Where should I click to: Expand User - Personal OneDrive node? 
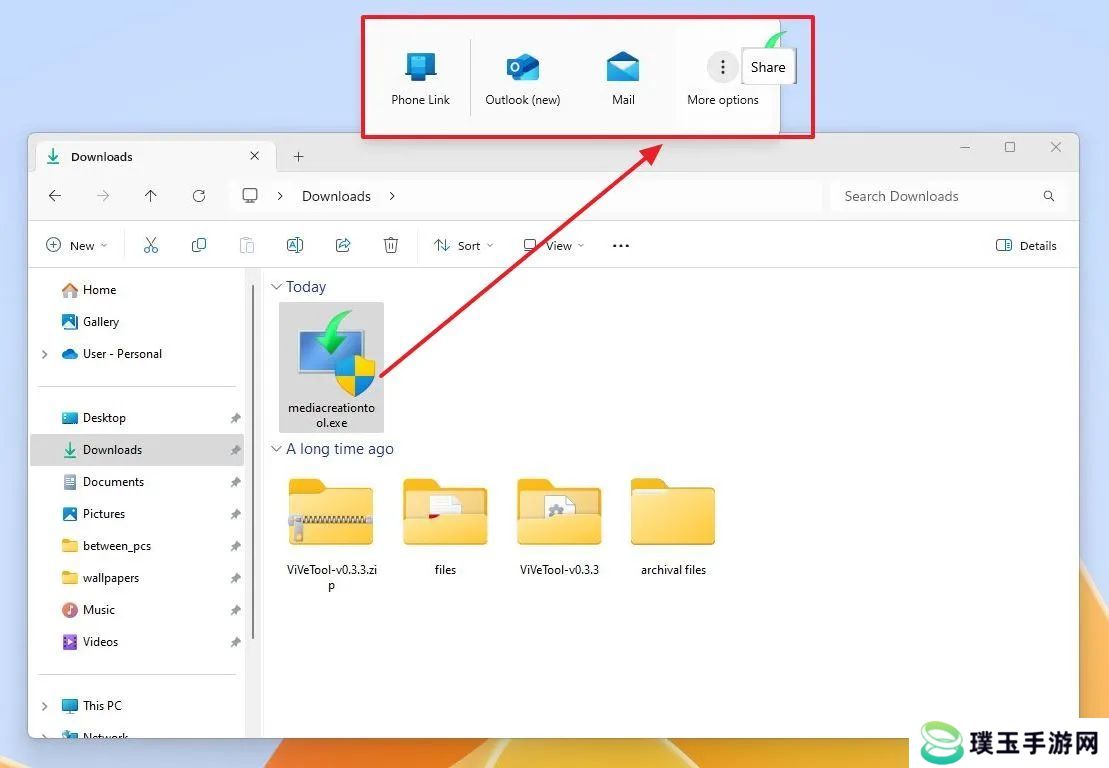(45, 354)
